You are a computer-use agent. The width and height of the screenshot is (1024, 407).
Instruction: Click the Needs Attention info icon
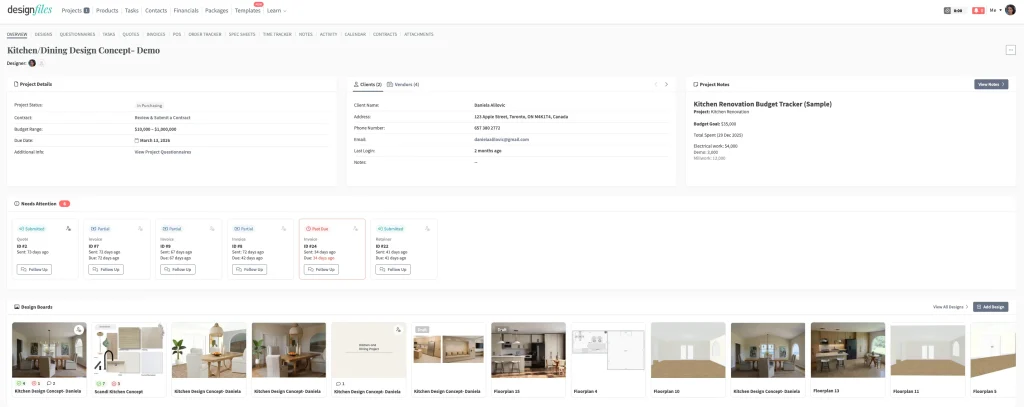pyautogui.click(x=16, y=204)
